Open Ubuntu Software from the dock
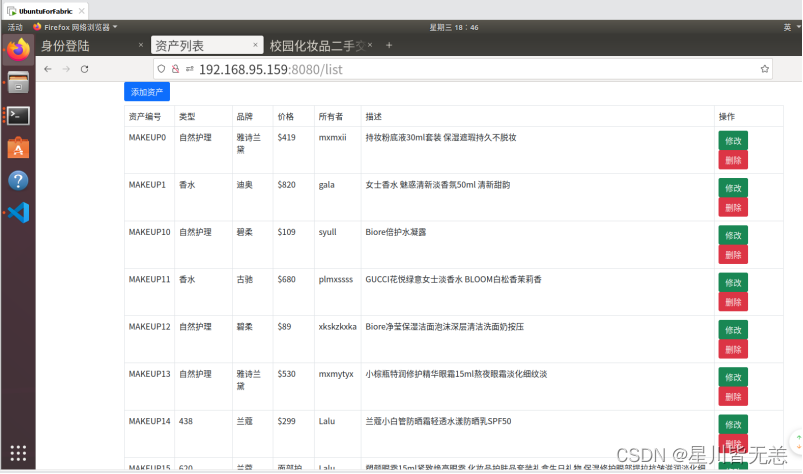803x474 pixels. 18,148
